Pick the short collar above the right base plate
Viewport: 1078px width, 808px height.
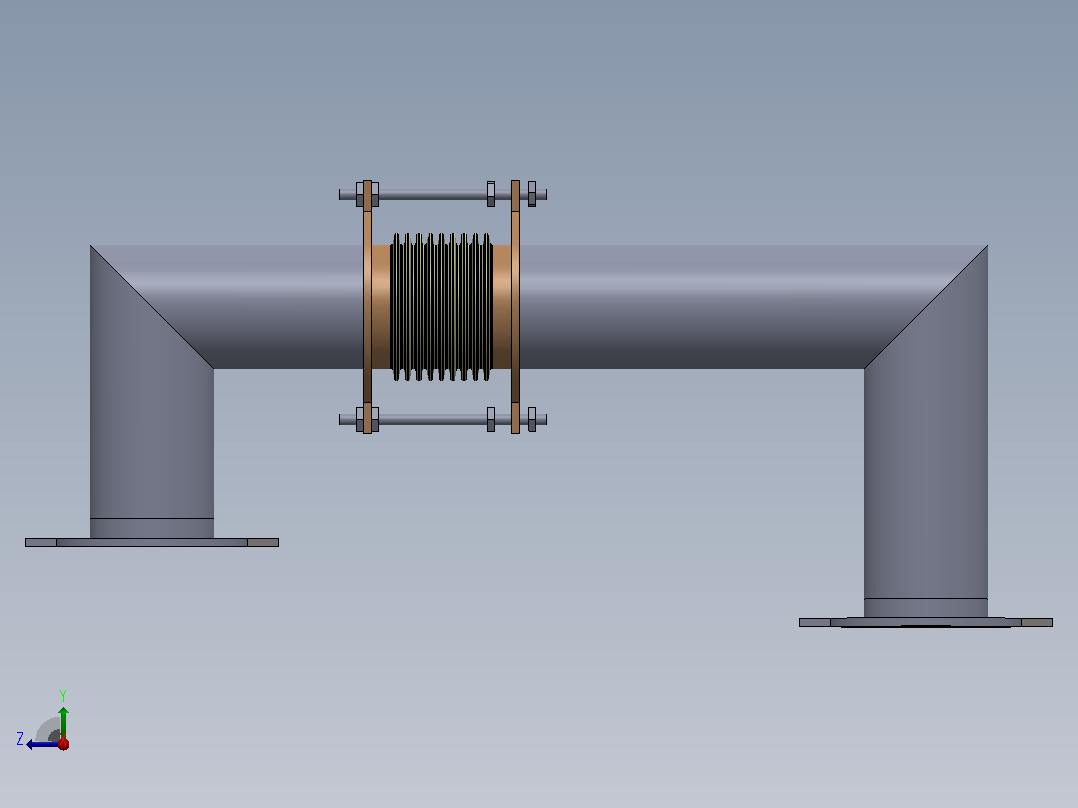[x=926, y=608]
